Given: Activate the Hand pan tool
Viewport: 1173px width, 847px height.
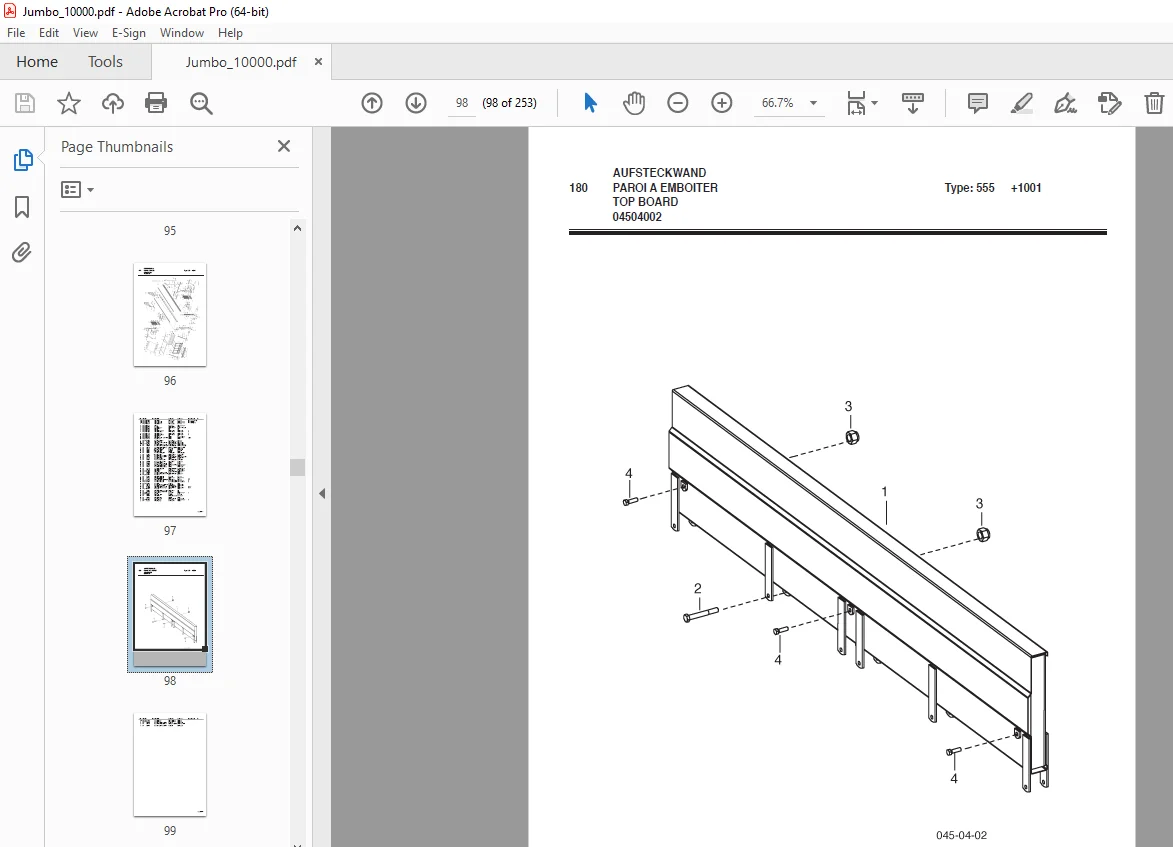Looking at the screenshot, I should [634, 103].
